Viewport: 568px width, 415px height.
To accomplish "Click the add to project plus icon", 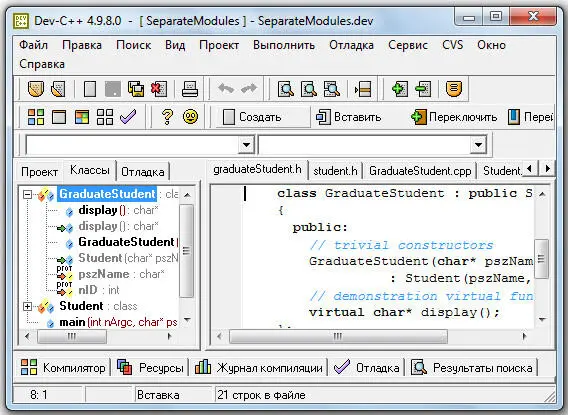I will click(x=400, y=89).
